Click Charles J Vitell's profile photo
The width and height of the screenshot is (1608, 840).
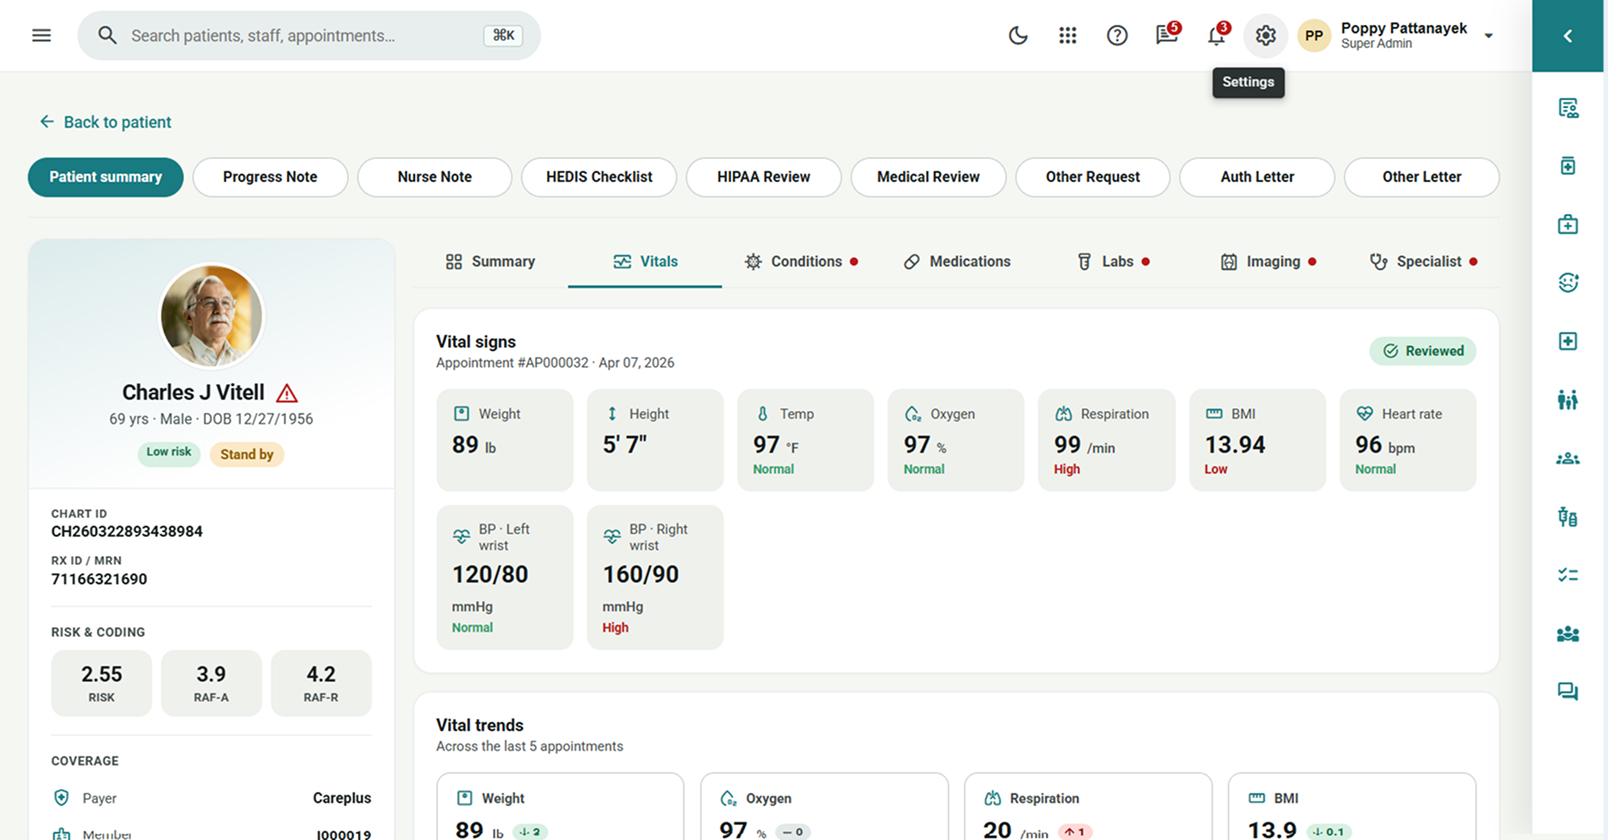[x=211, y=316]
